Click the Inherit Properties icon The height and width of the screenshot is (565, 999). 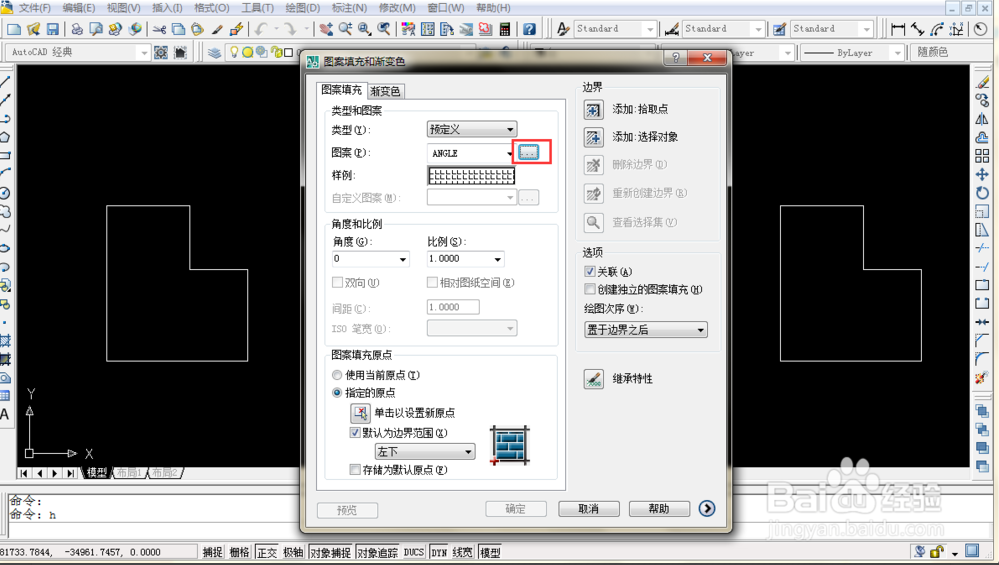(594, 379)
